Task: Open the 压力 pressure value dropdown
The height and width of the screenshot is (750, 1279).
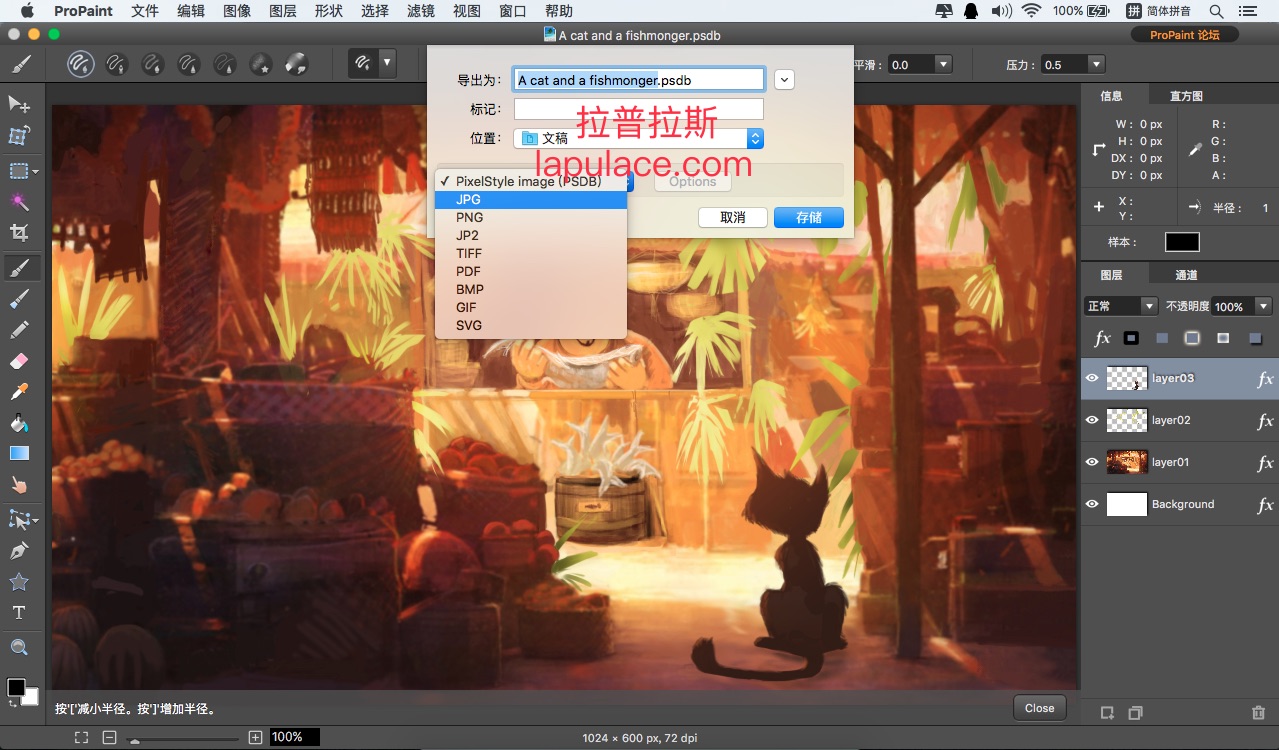Action: tap(1097, 64)
